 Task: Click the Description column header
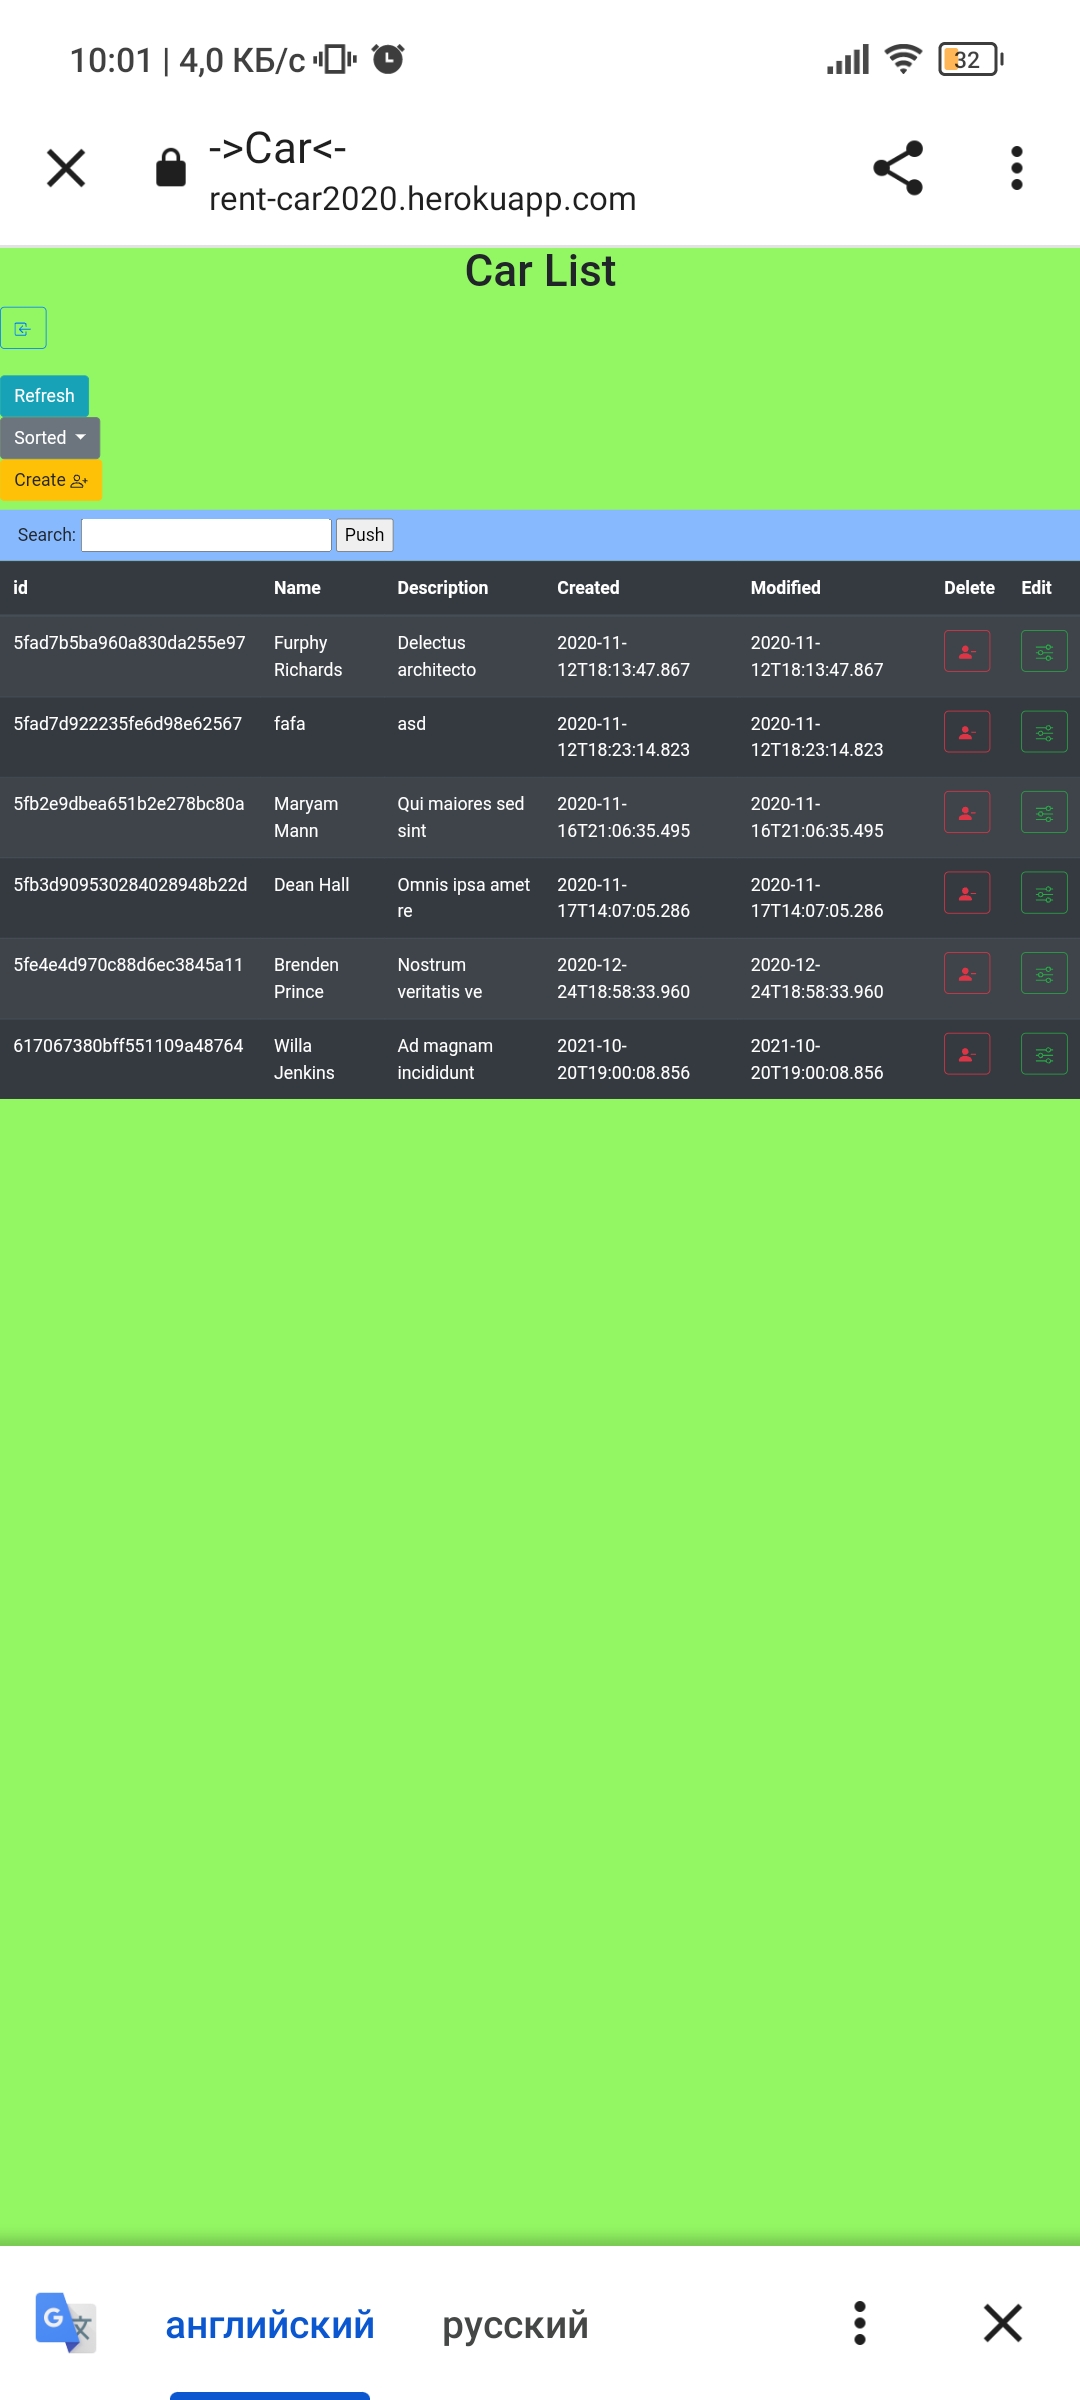pyautogui.click(x=443, y=588)
